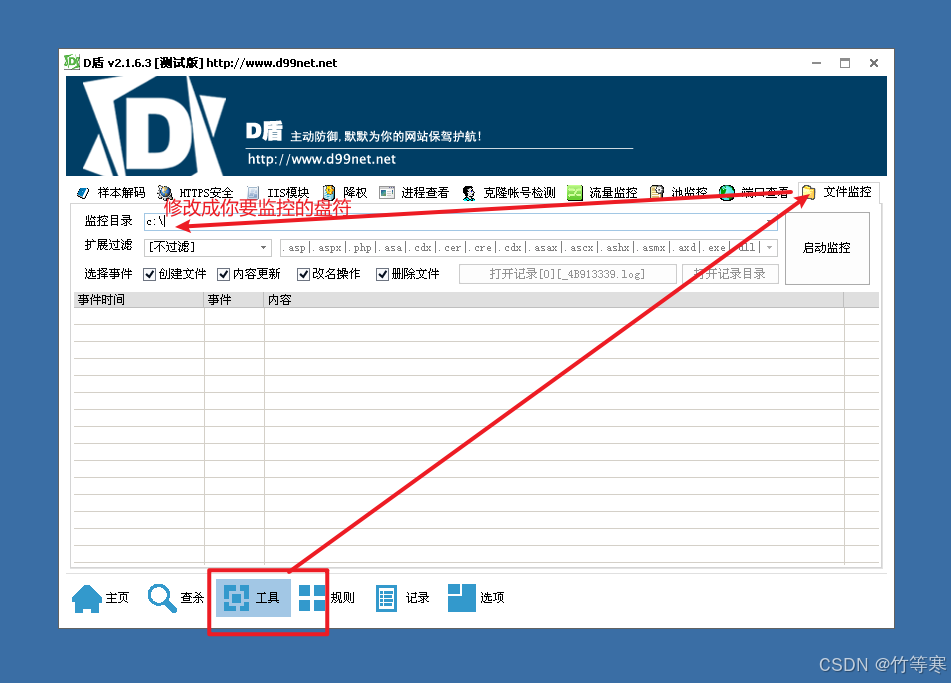Expand the 不过滤 filter dropdown
Viewport: 951px width, 683px height.
point(262,247)
